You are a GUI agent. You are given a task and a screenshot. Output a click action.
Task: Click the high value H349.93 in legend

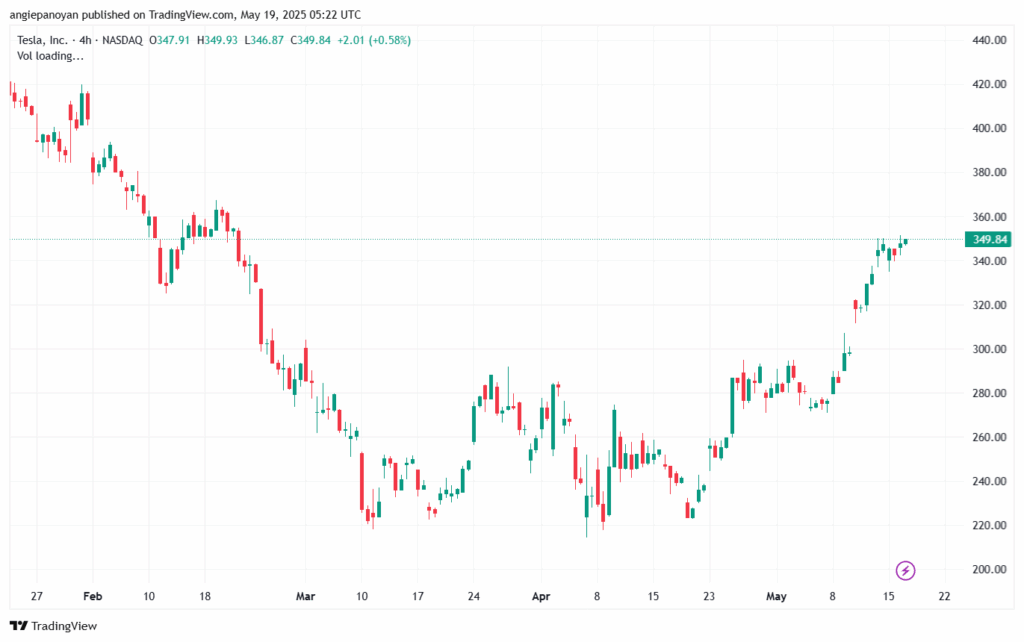[x=217, y=40]
